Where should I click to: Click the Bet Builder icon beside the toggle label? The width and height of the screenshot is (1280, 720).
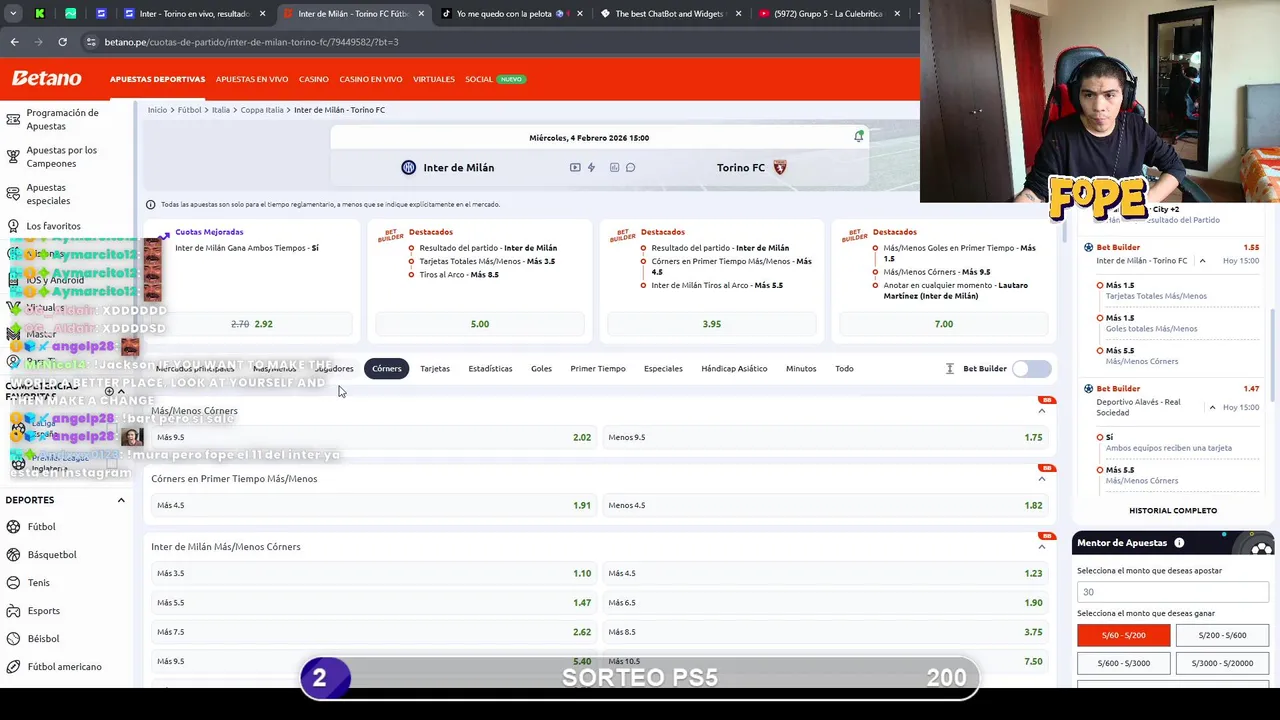(x=950, y=369)
